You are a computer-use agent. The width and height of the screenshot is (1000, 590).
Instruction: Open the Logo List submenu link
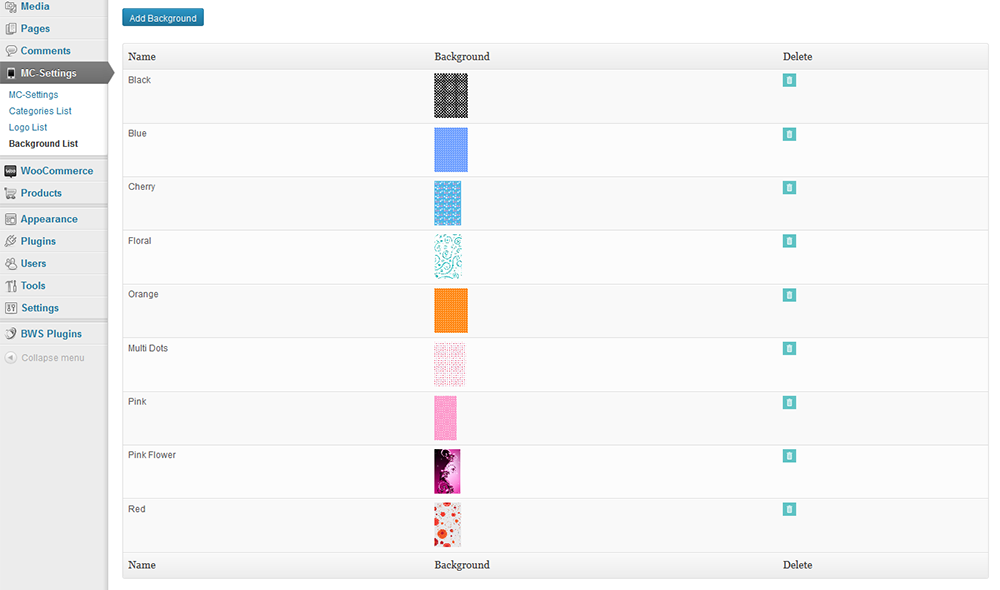tap(28, 128)
